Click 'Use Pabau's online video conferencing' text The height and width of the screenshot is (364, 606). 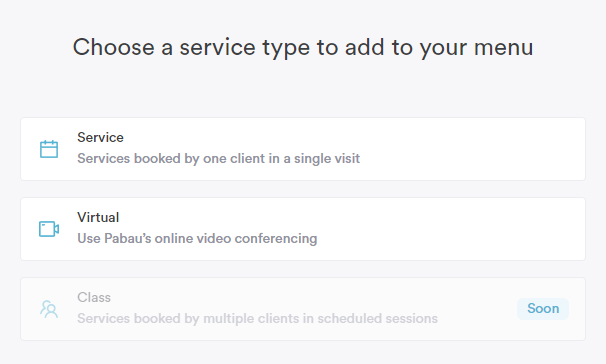tap(197, 239)
